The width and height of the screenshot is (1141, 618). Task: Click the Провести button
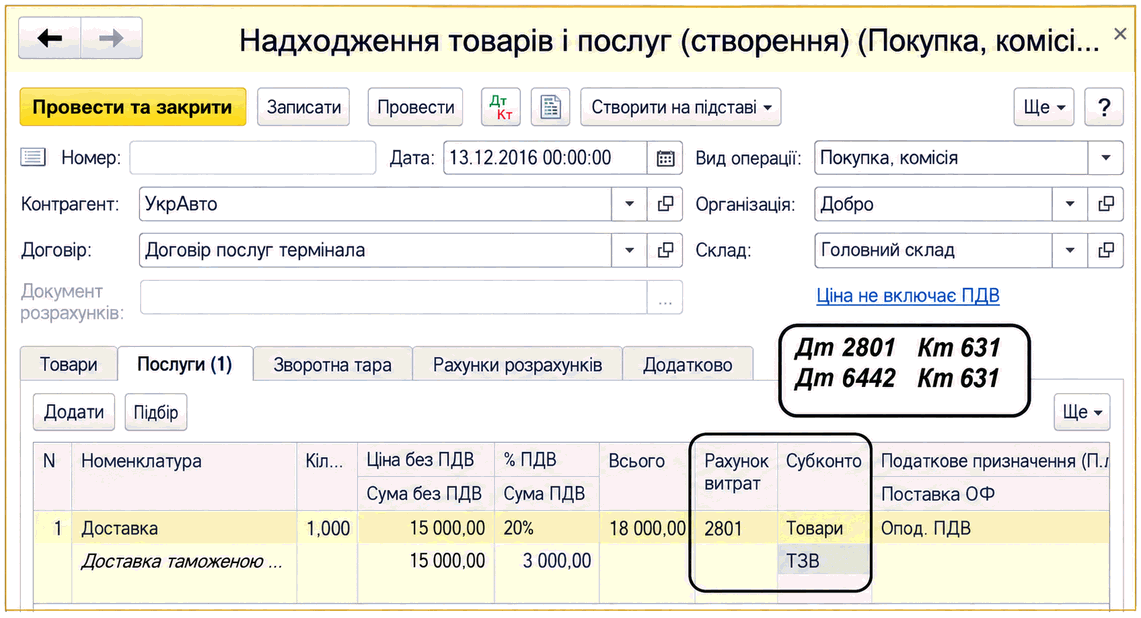(x=416, y=107)
